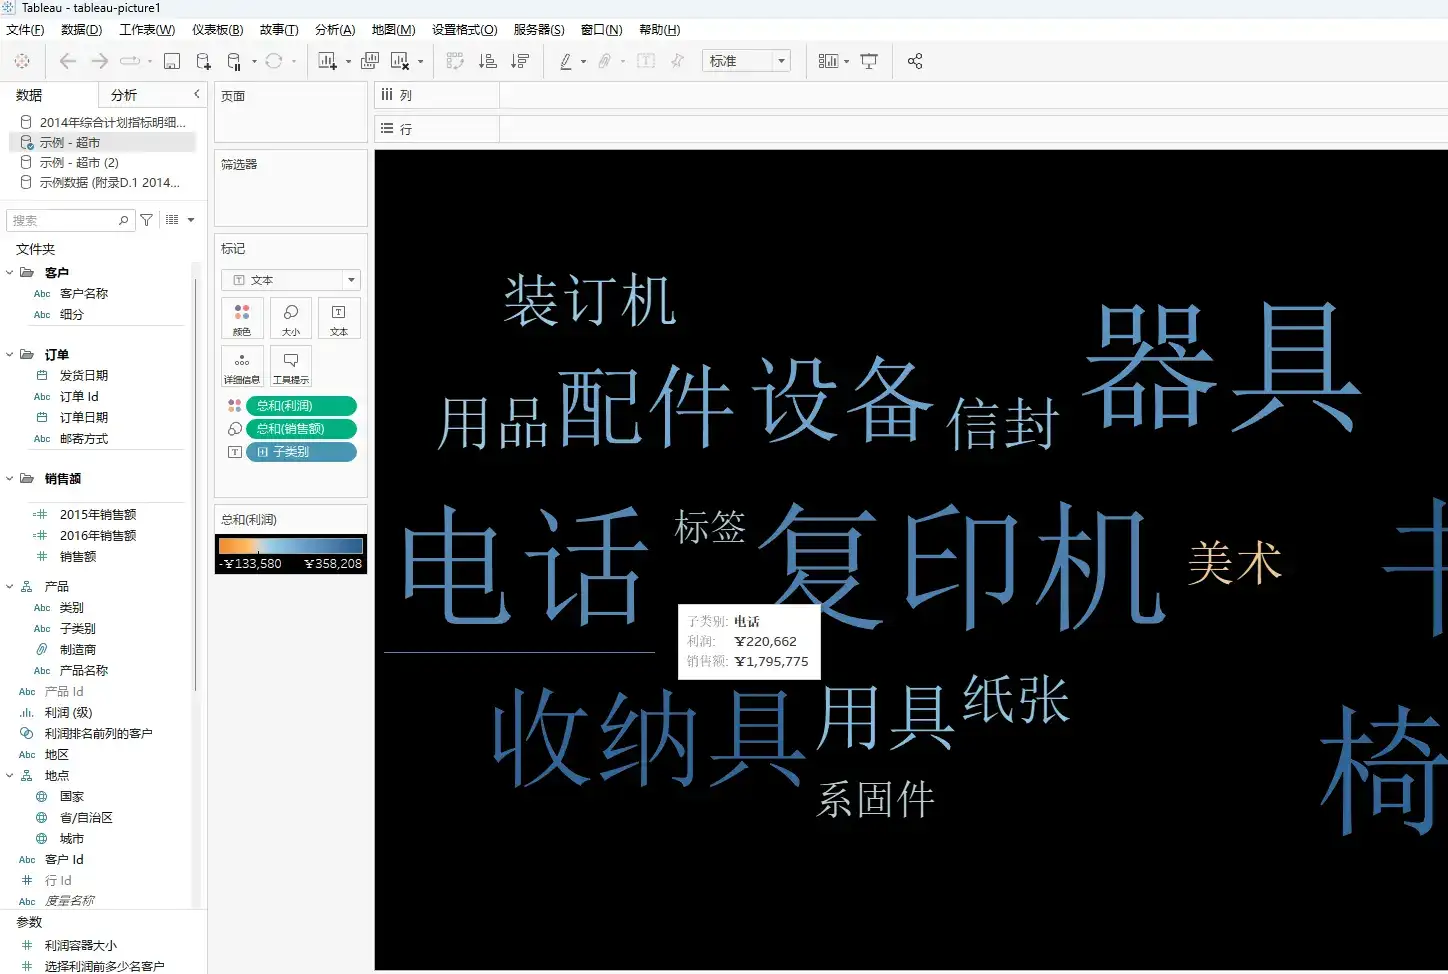Select the highlight (pen) toolbar icon
Image resolution: width=1448 pixels, height=974 pixels.
[567, 60]
